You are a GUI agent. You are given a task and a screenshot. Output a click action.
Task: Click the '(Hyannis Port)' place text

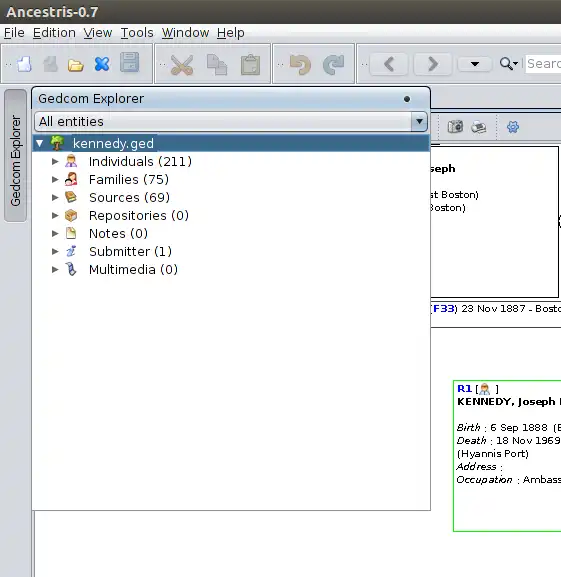493,454
